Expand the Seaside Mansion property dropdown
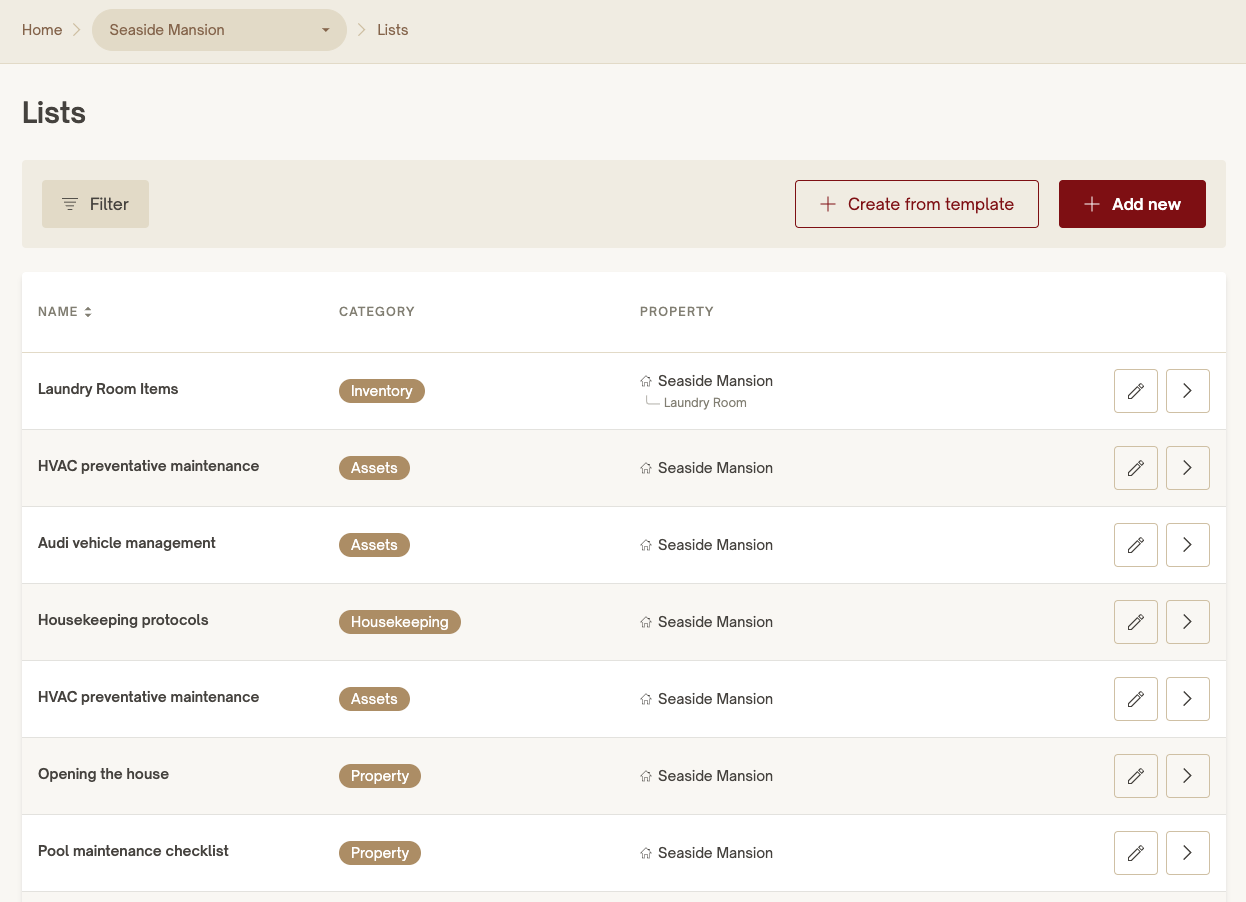The width and height of the screenshot is (1246, 902). (x=219, y=30)
